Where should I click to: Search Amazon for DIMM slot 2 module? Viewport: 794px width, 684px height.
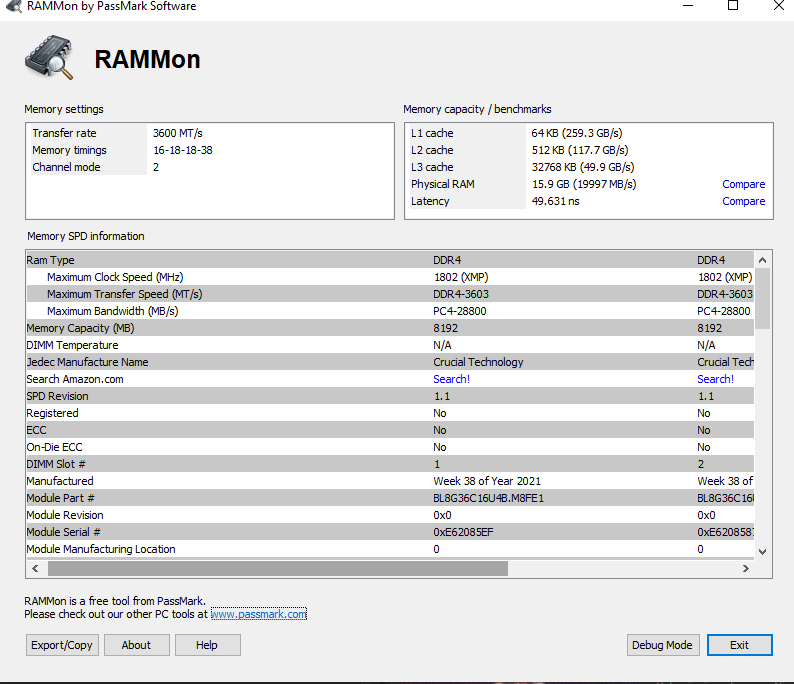coord(715,379)
